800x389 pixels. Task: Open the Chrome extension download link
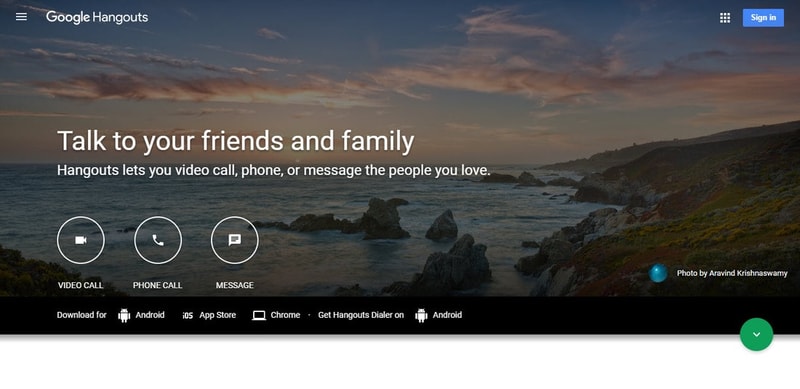coord(285,315)
